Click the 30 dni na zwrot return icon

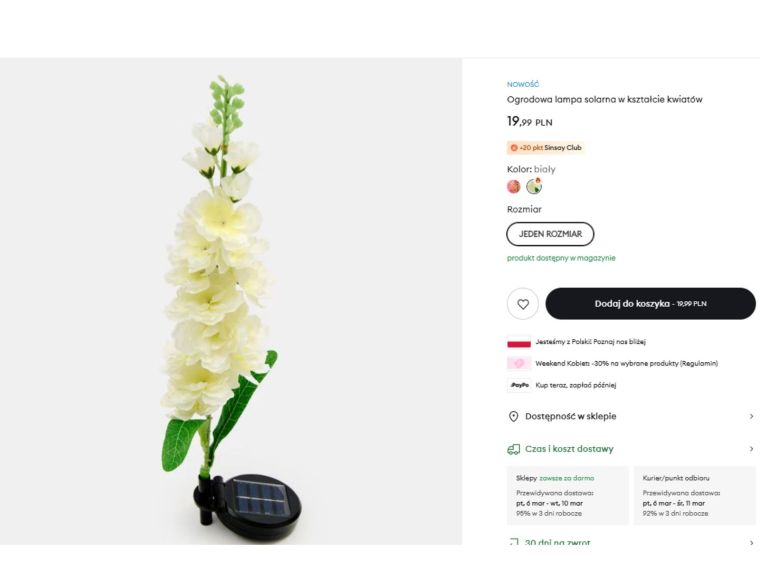tap(513, 543)
